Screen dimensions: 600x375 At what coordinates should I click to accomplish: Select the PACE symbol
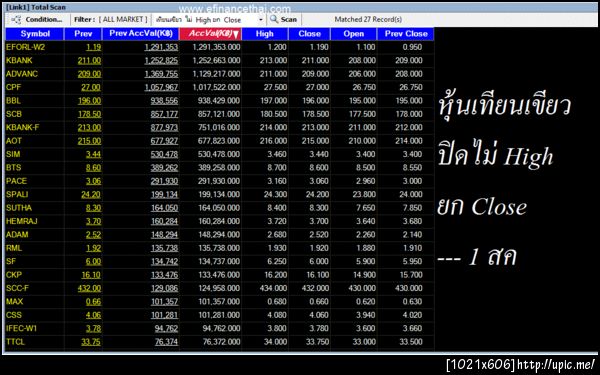(x=16, y=181)
